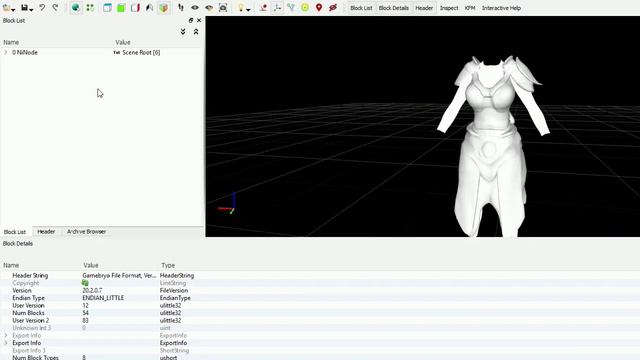The image size is (640, 360).
Task: Select the Unknown Int 3 row
Action: coord(320,328)
